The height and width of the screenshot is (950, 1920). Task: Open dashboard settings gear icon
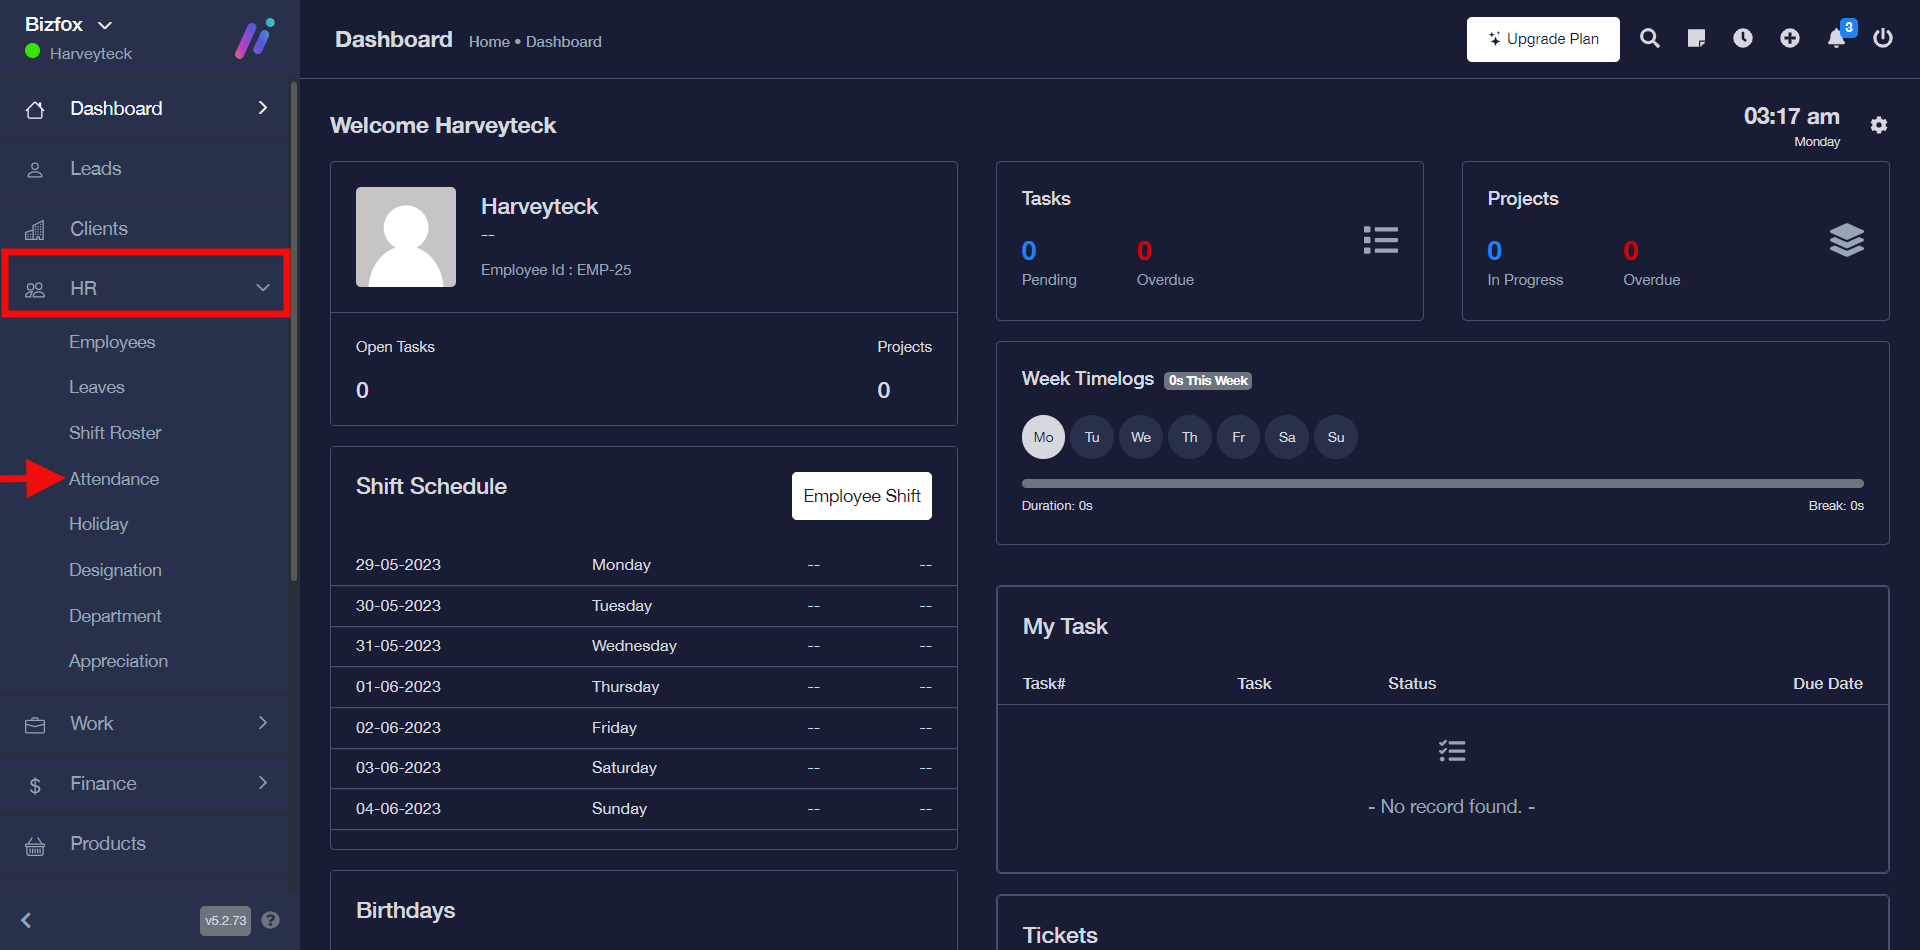tap(1879, 125)
